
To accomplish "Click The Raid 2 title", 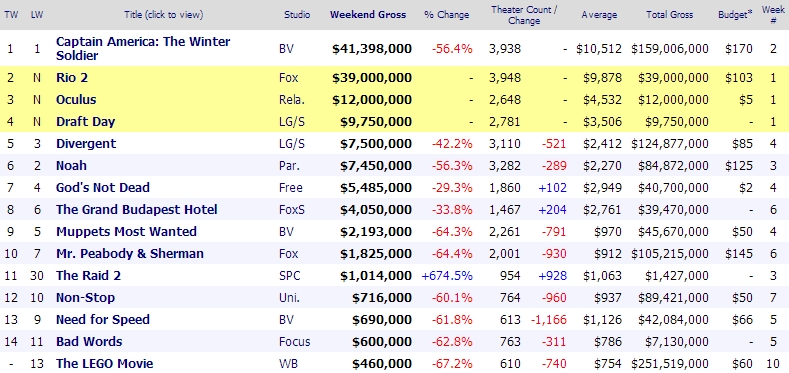I will coord(89,276).
